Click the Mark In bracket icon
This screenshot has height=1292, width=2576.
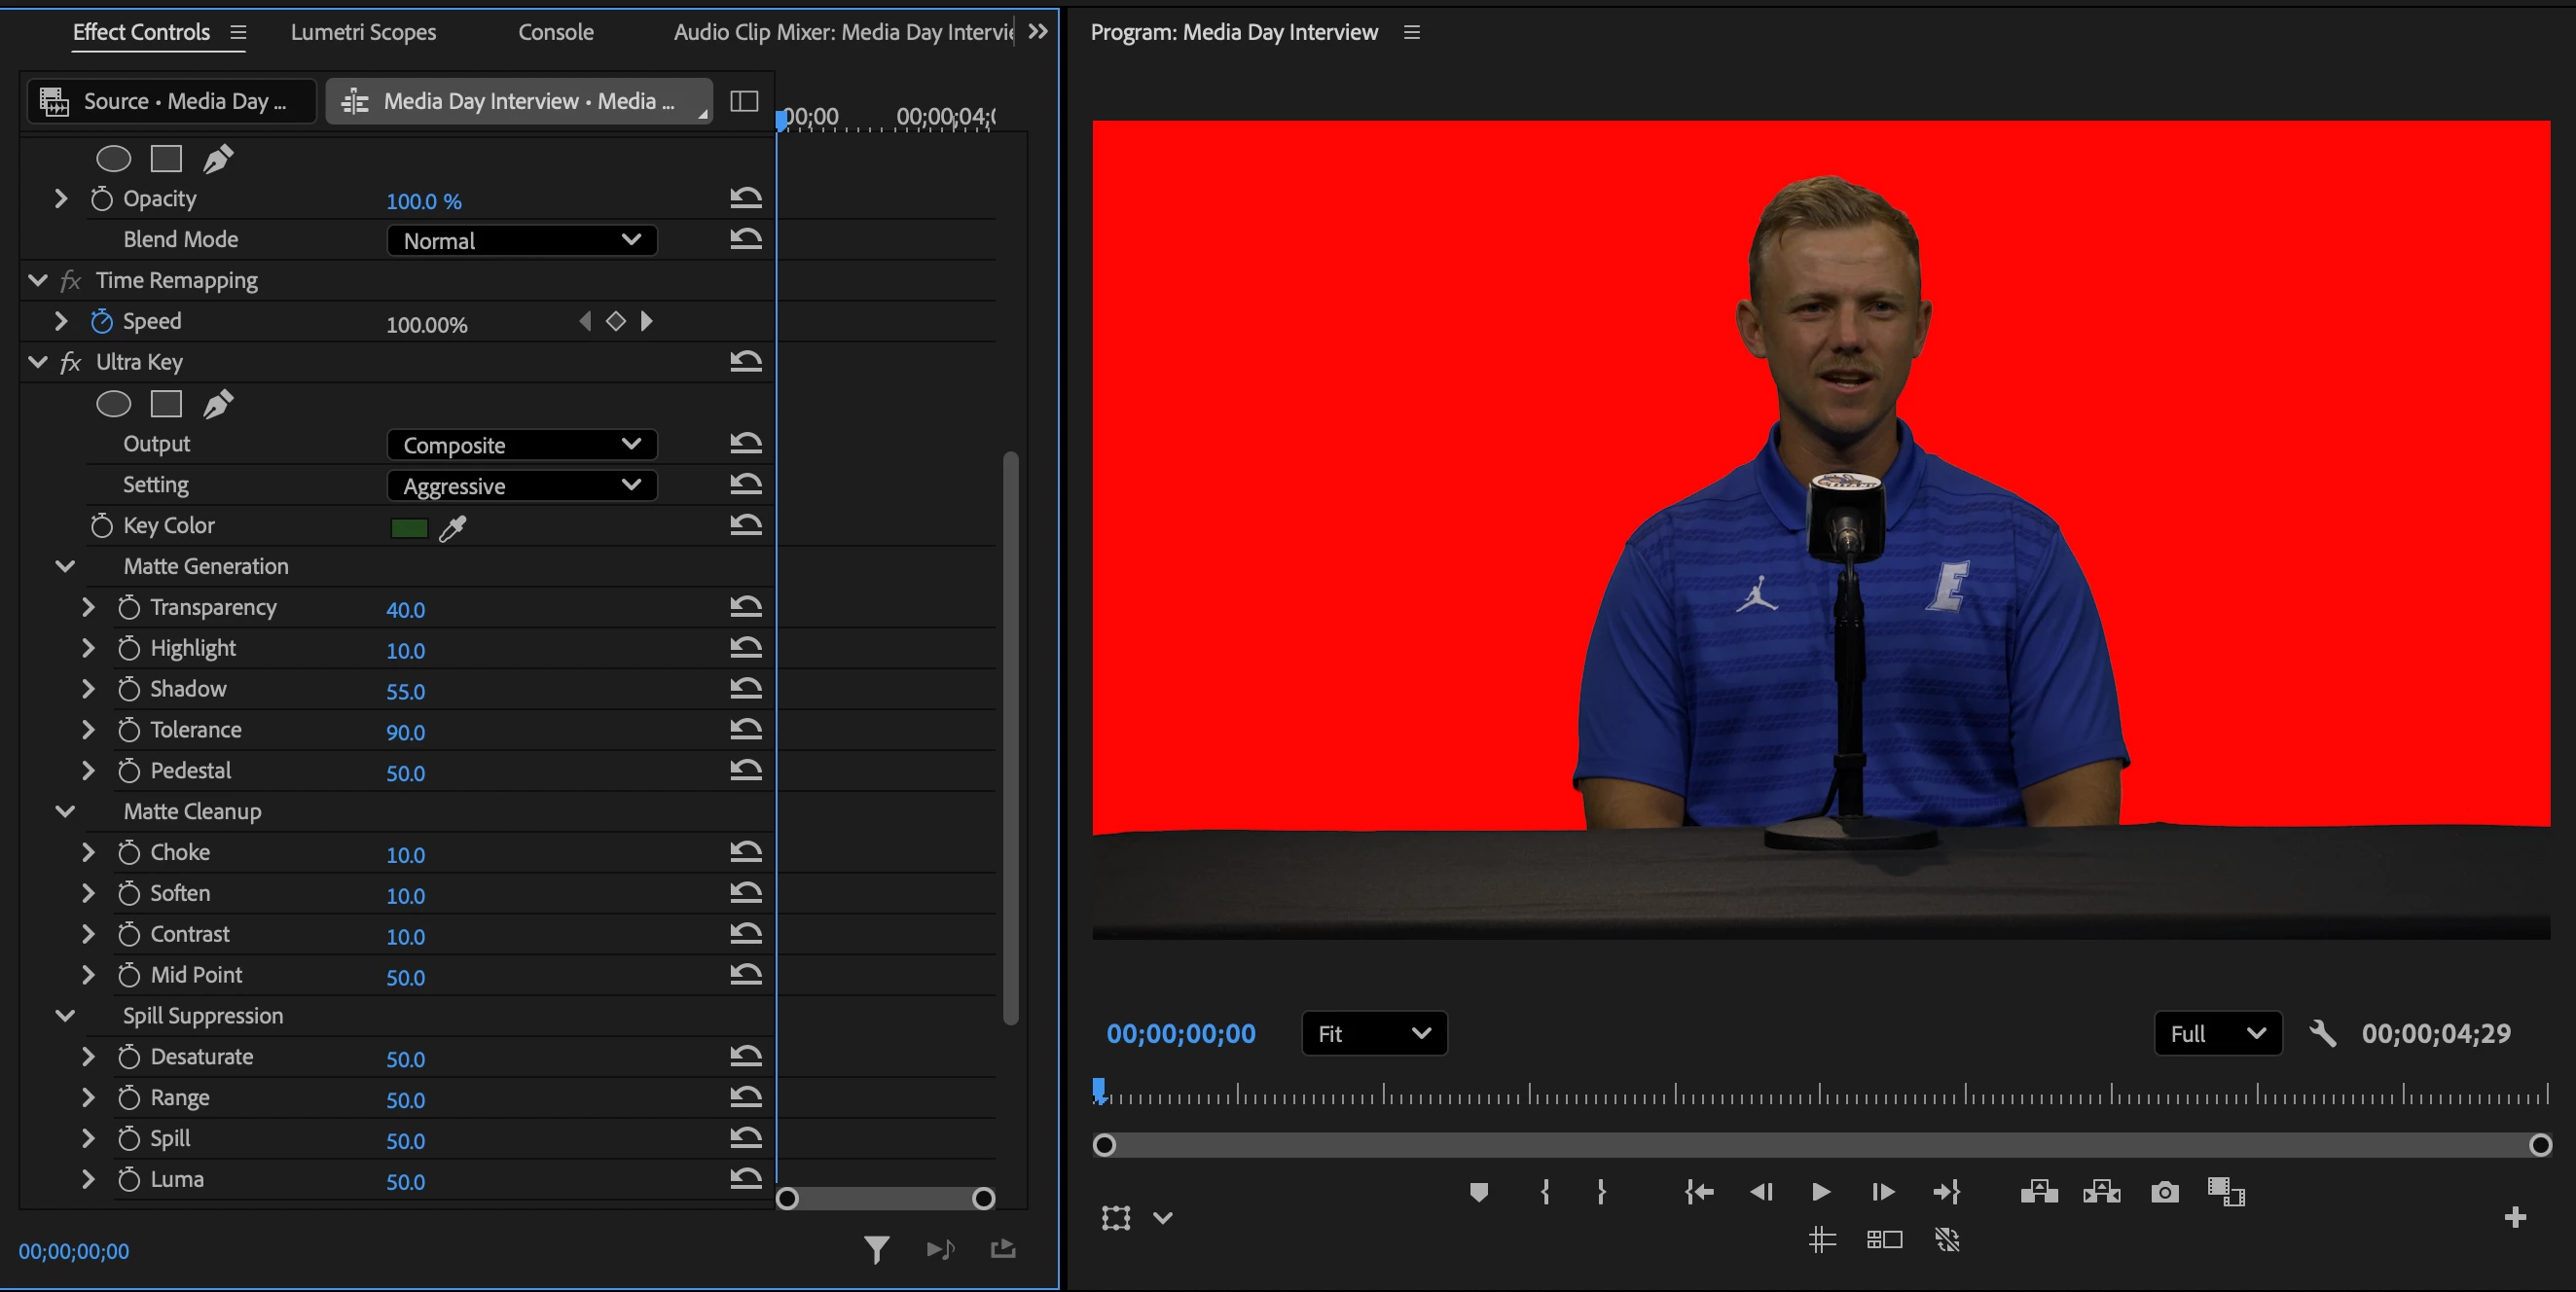pyautogui.click(x=1545, y=1192)
